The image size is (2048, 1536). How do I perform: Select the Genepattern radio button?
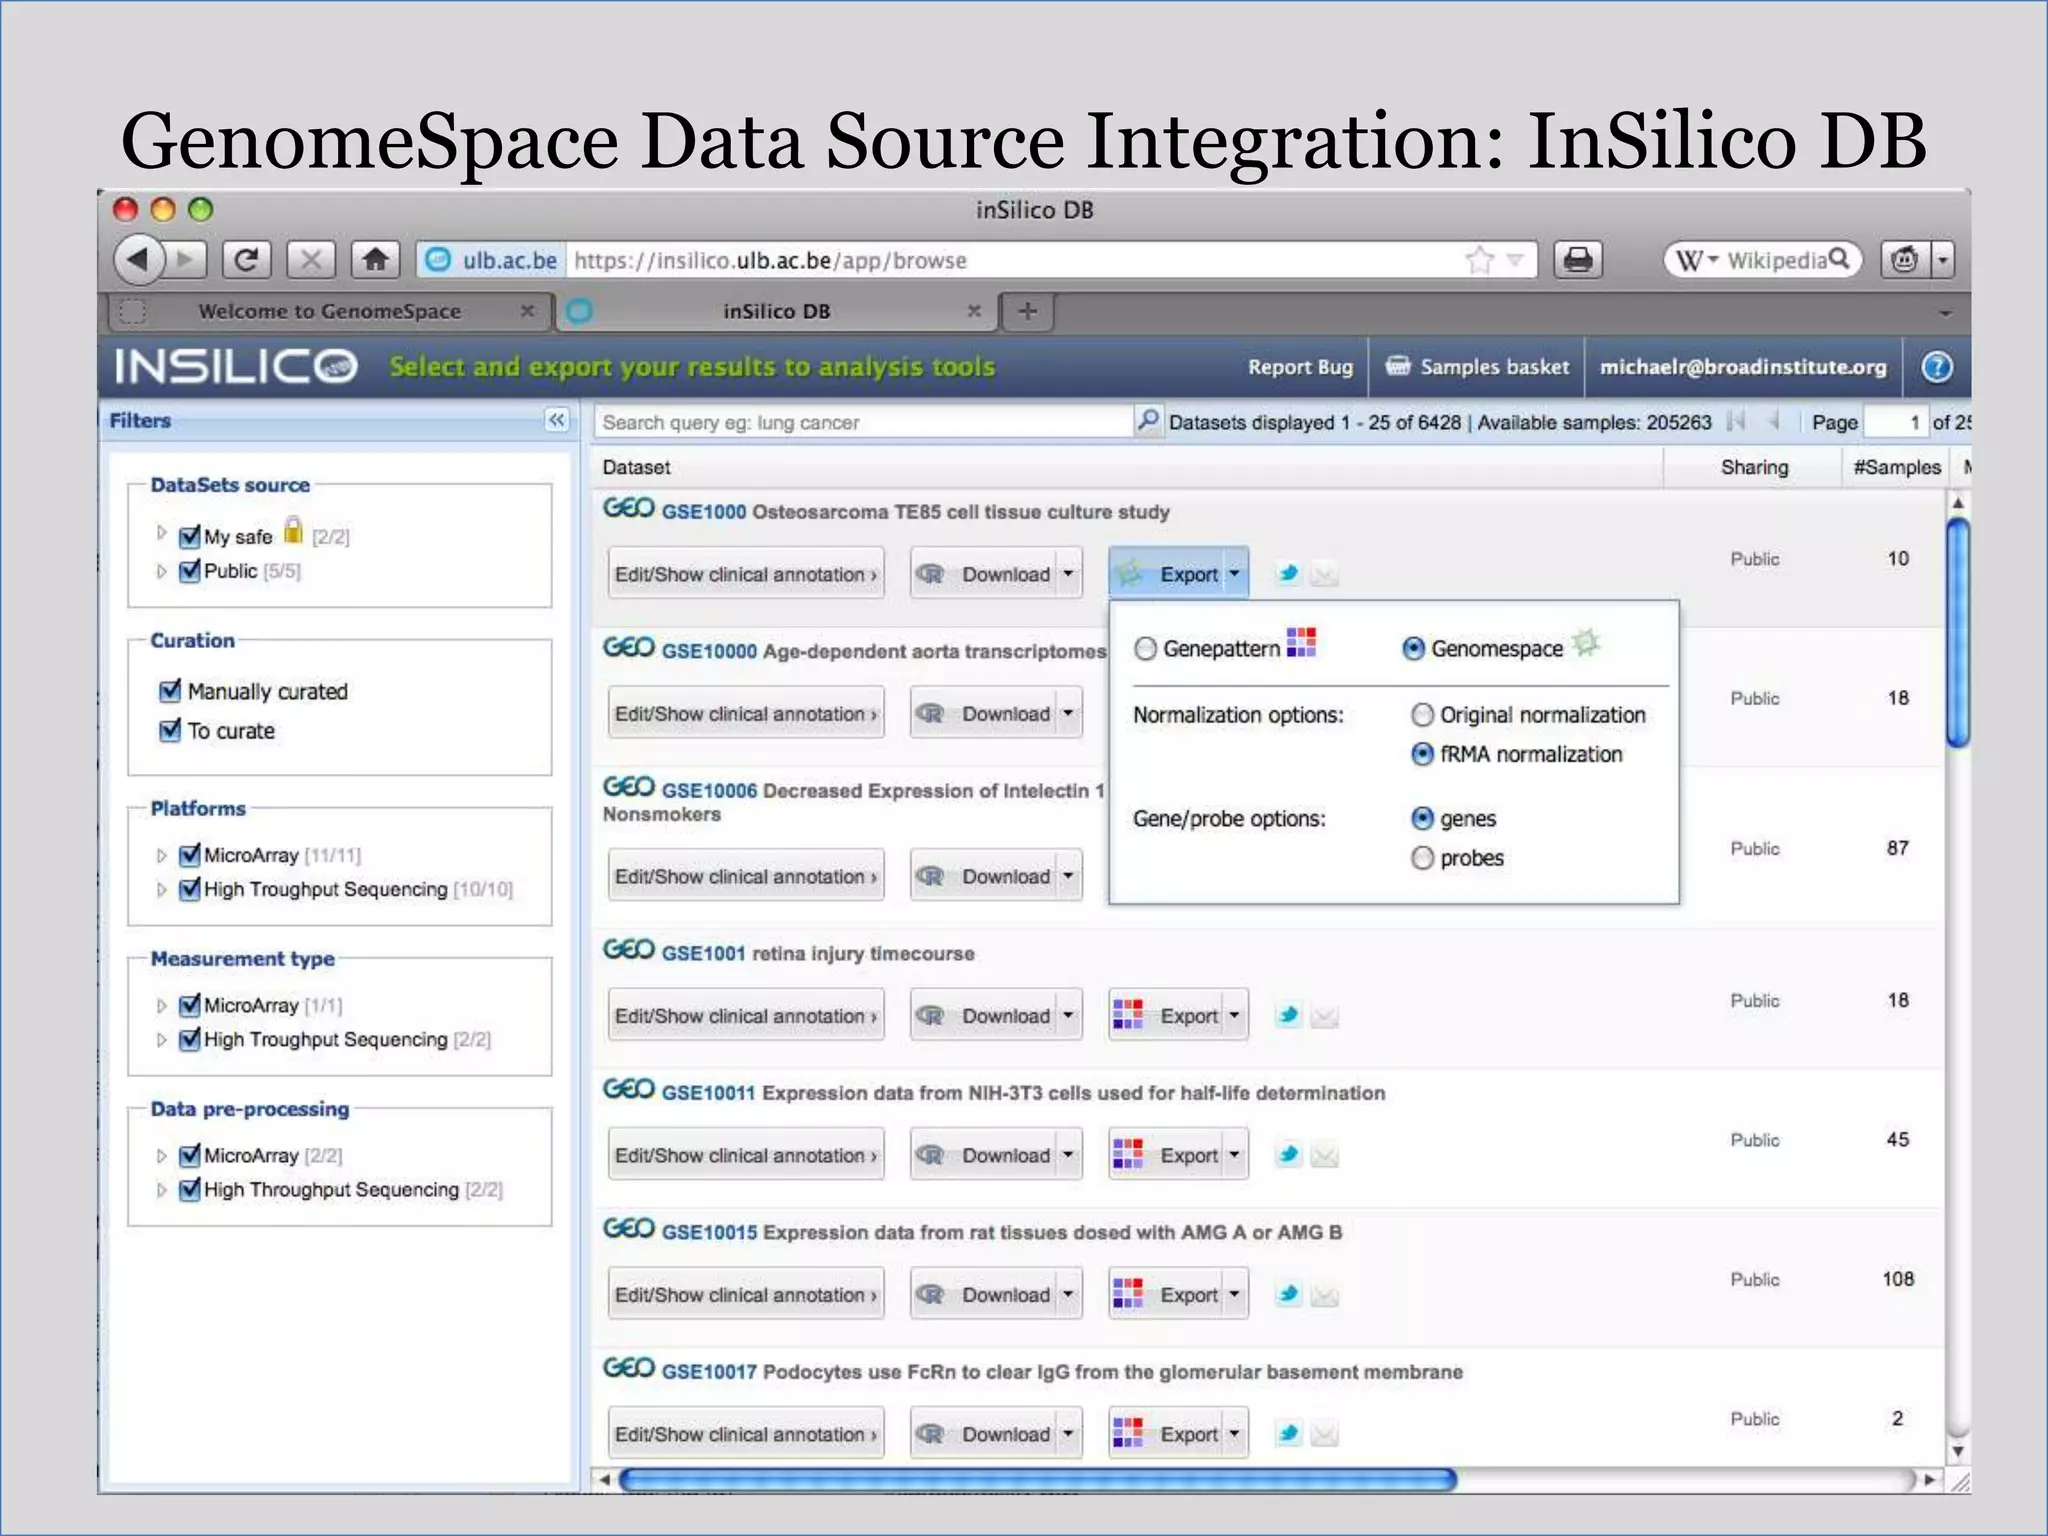[x=1145, y=649]
